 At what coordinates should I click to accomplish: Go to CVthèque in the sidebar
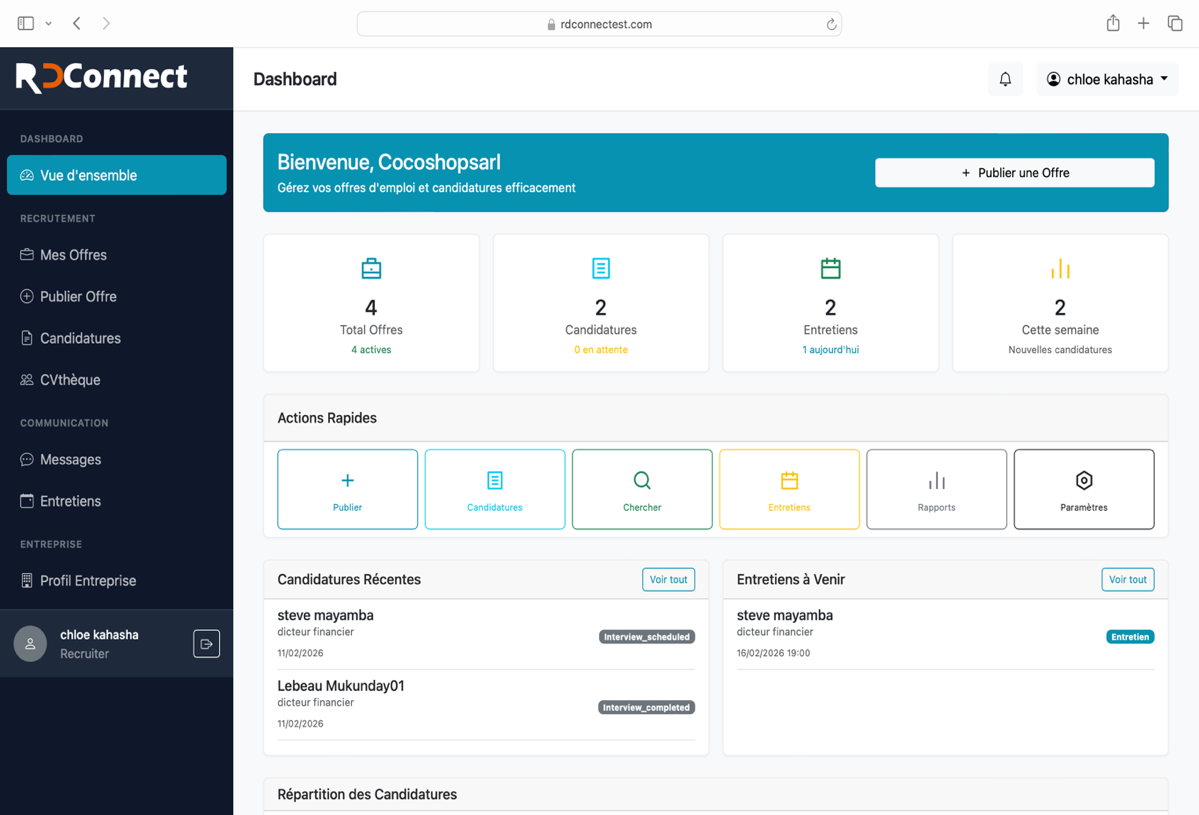70,380
